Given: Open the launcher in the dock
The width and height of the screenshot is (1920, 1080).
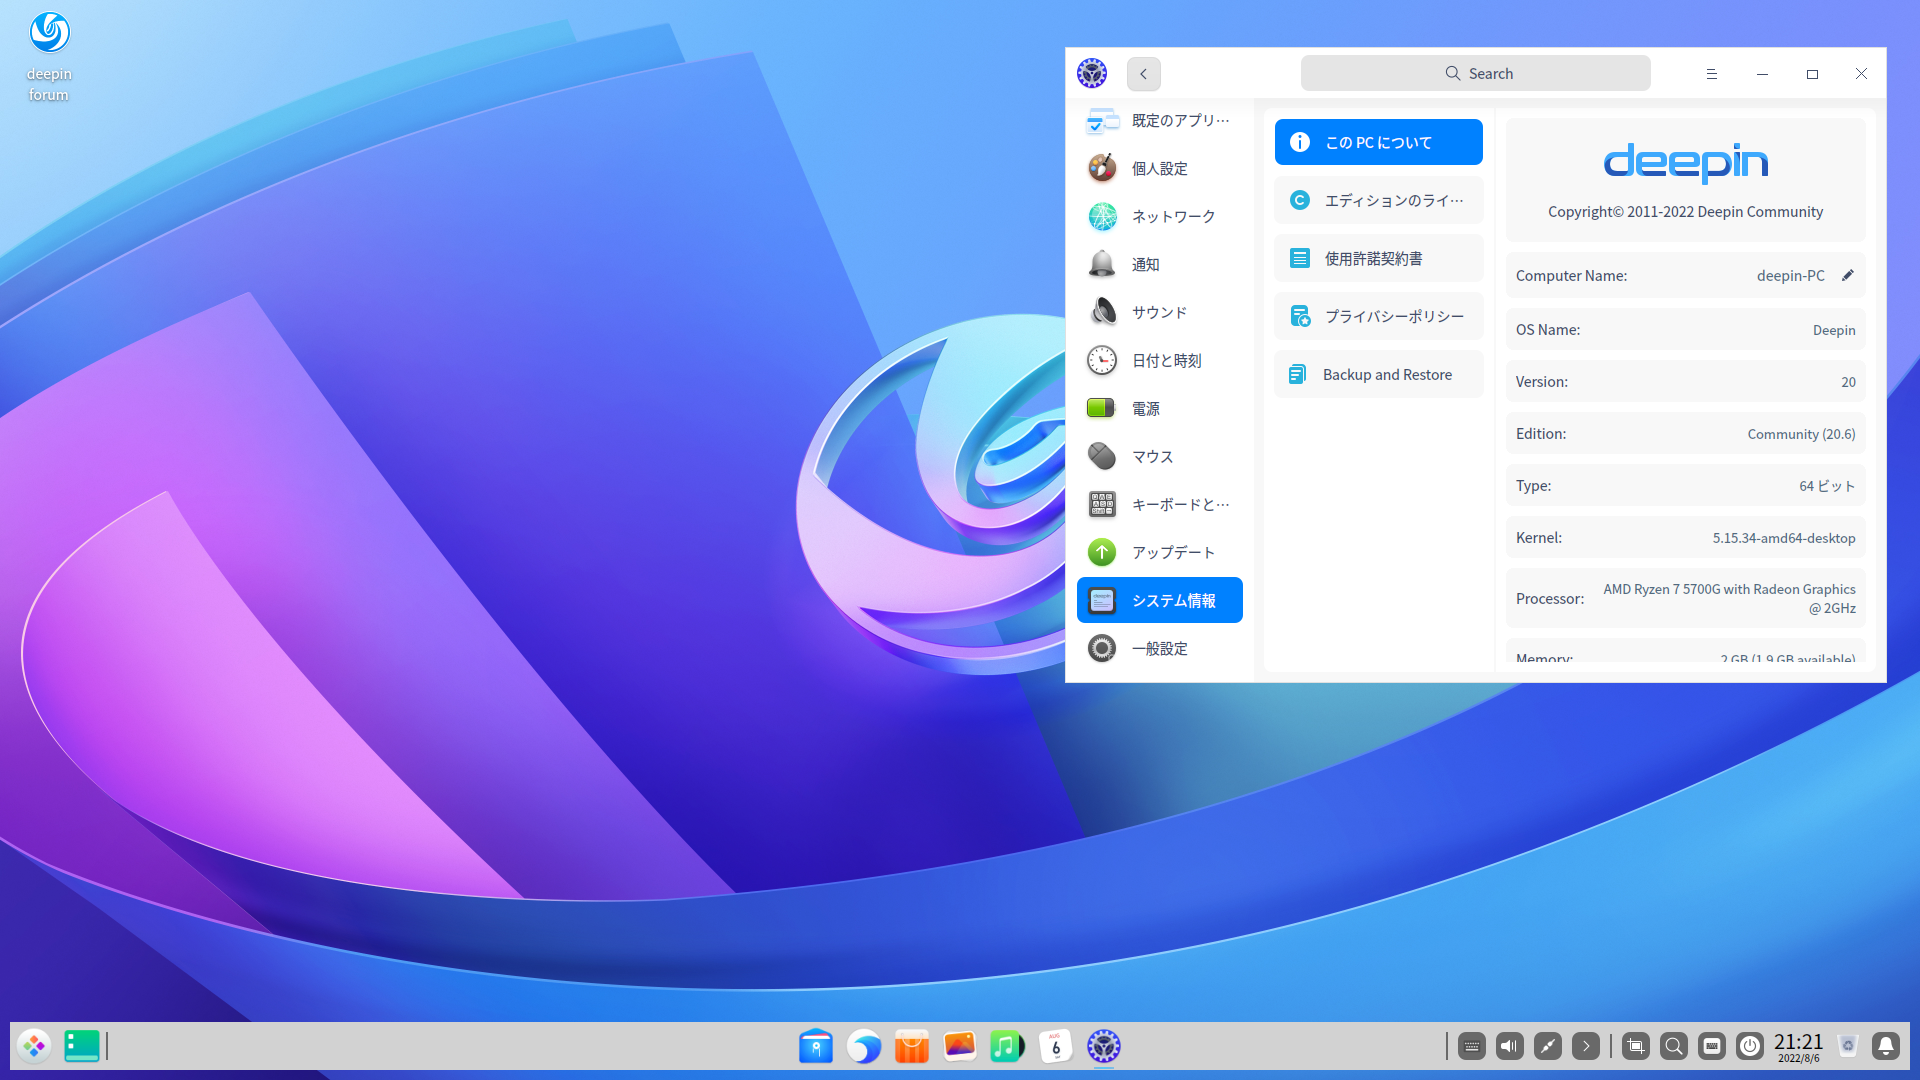Looking at the screenshot, I should [x=34, y=1046].
